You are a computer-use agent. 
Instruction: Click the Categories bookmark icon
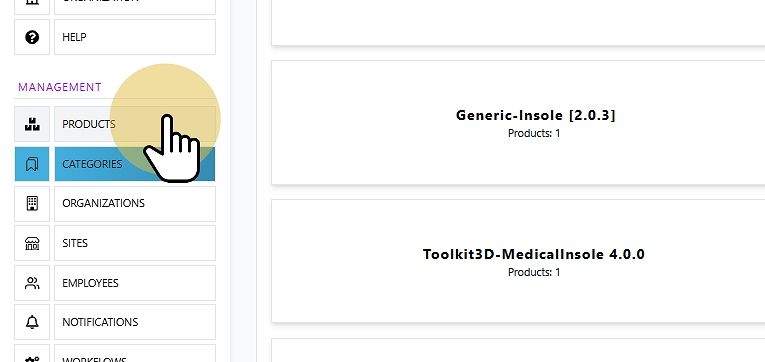[x=32, y=164]
